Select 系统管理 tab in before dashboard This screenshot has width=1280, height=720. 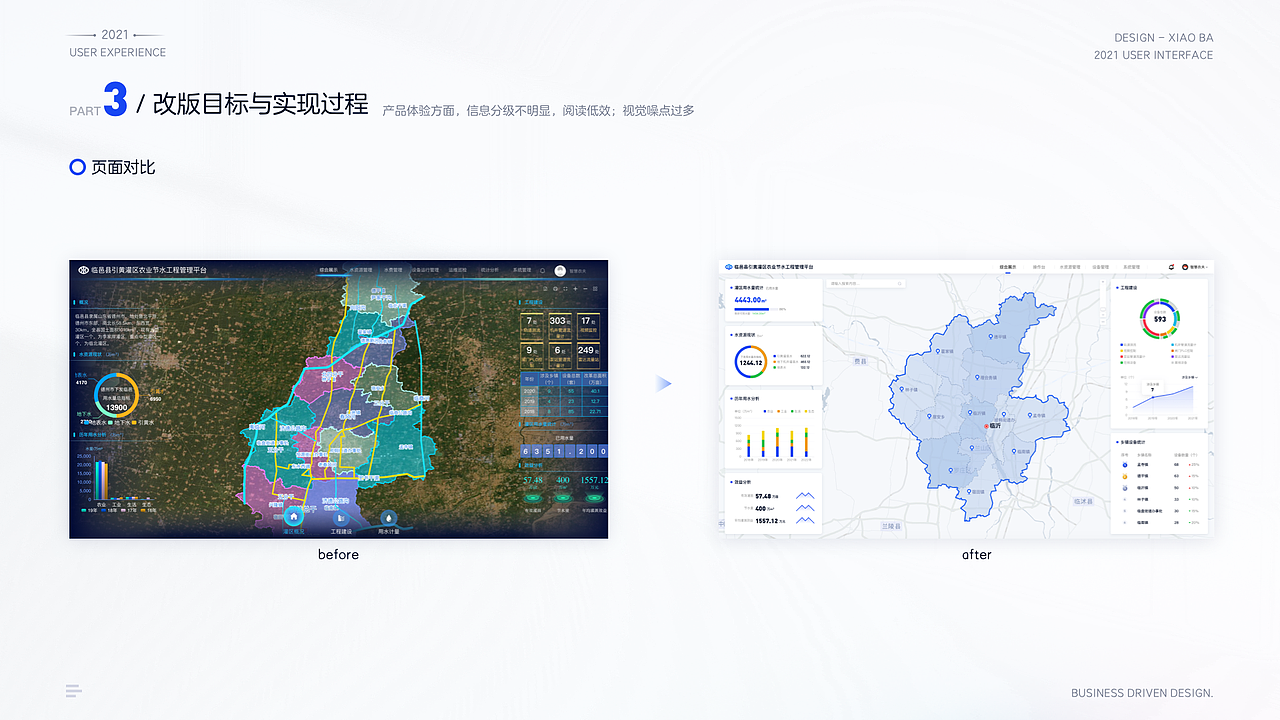pyautogui.click(x=522, y=270)
